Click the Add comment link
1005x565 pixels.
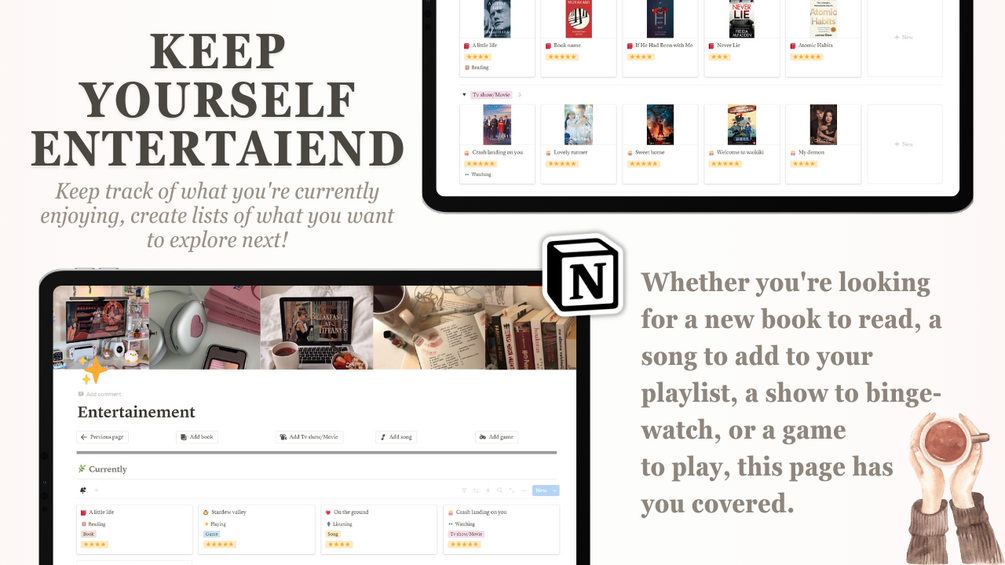99,394
